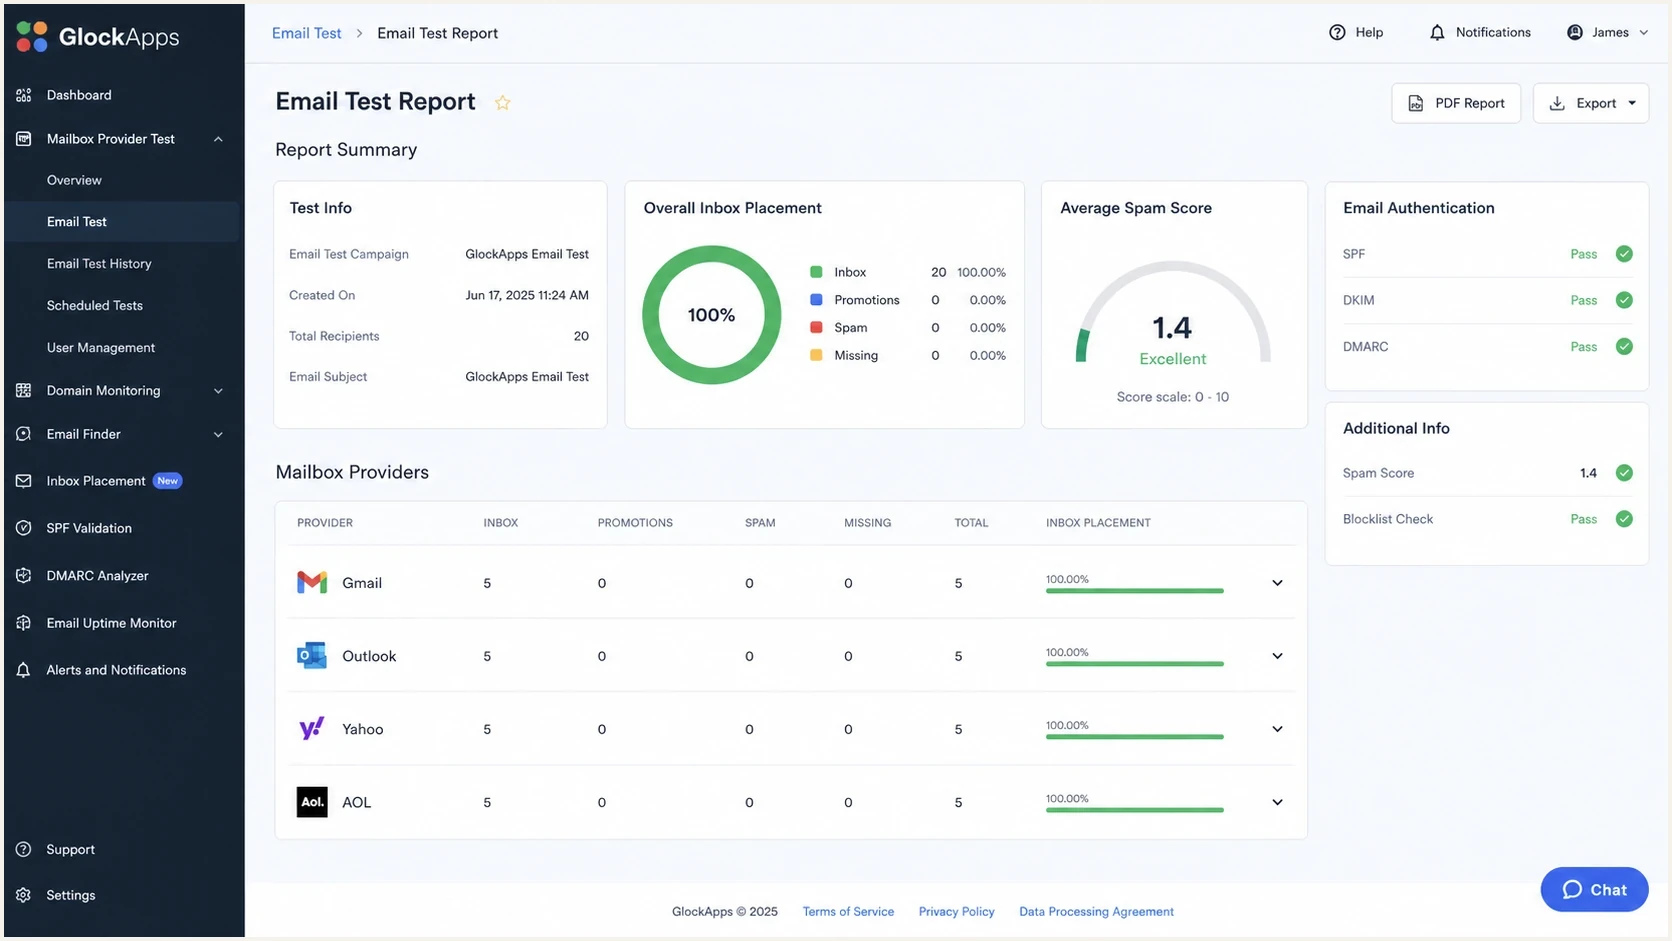Click the red Spam legend swatch

tap(816, 327)
